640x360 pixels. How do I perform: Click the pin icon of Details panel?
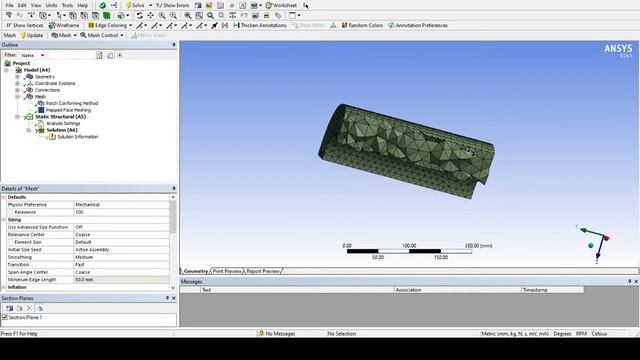point(174,188)
